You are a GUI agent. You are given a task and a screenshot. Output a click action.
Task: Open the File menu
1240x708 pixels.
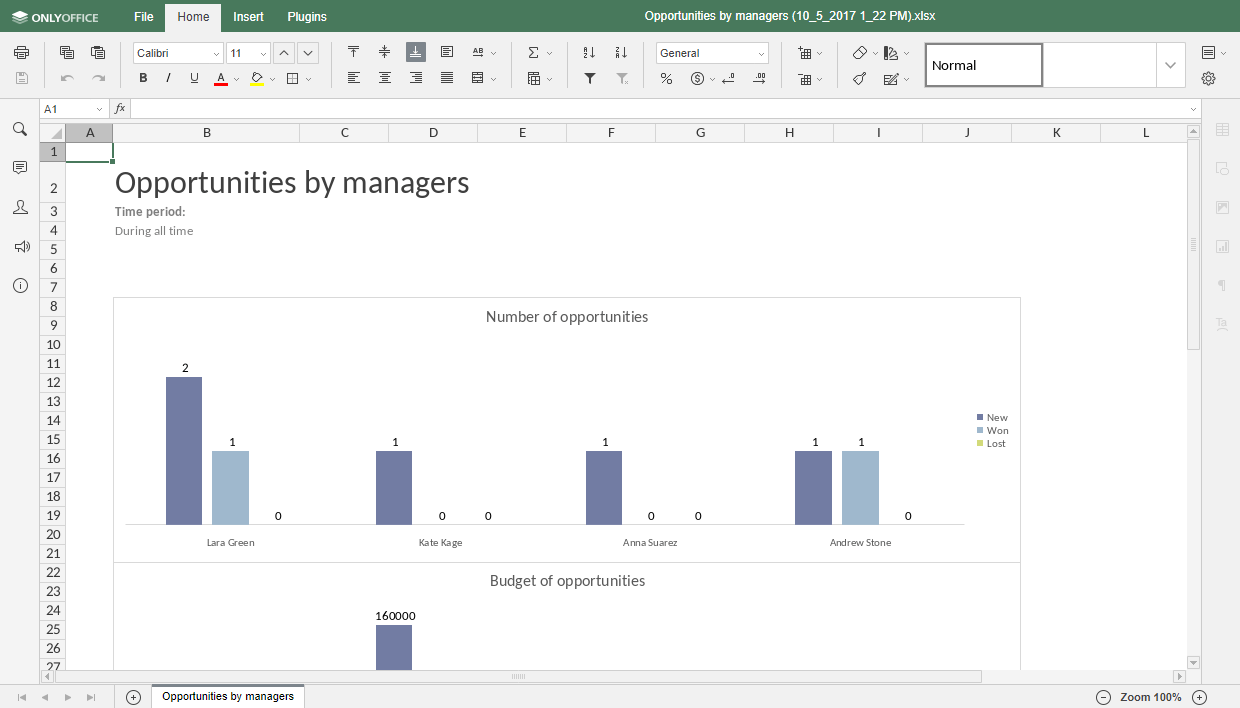click(143, 17)
